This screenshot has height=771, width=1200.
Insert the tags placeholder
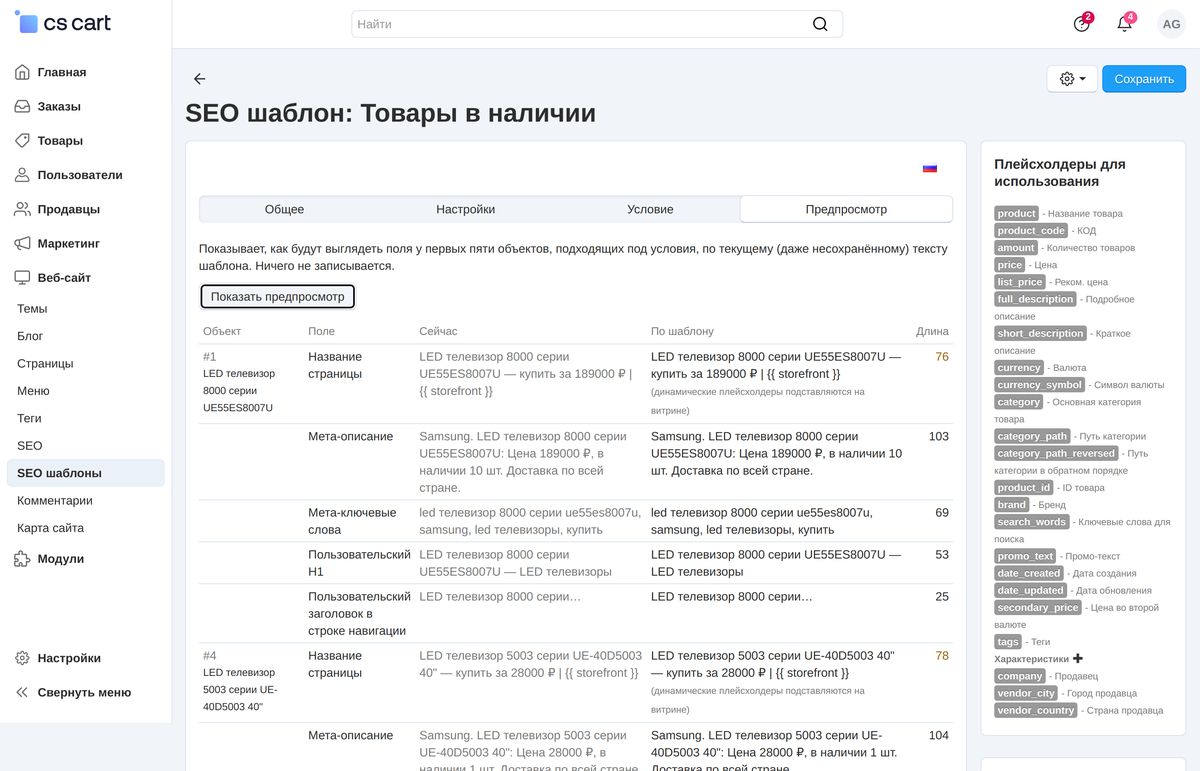tap(1008, 641)
